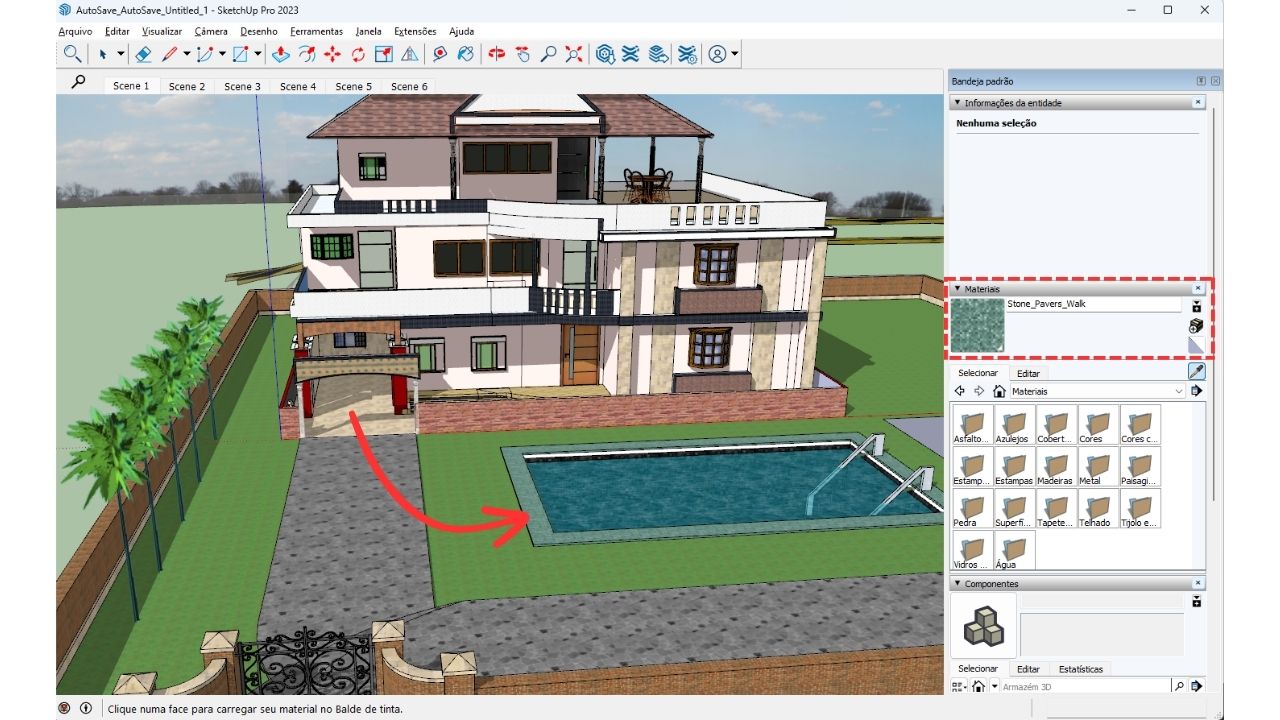This screenshot has width=1280, height=720.
Task: Pick the Paint Bucket tool
Action: coord(465,54)
